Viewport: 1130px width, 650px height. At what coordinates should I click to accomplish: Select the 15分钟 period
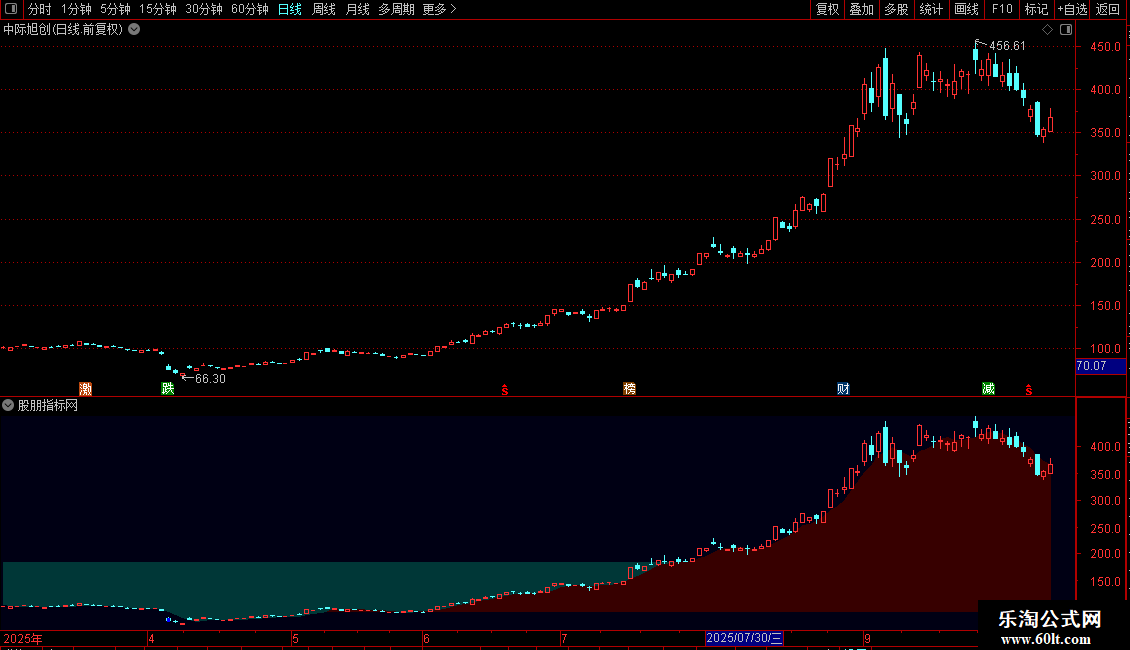click(158, 9)
